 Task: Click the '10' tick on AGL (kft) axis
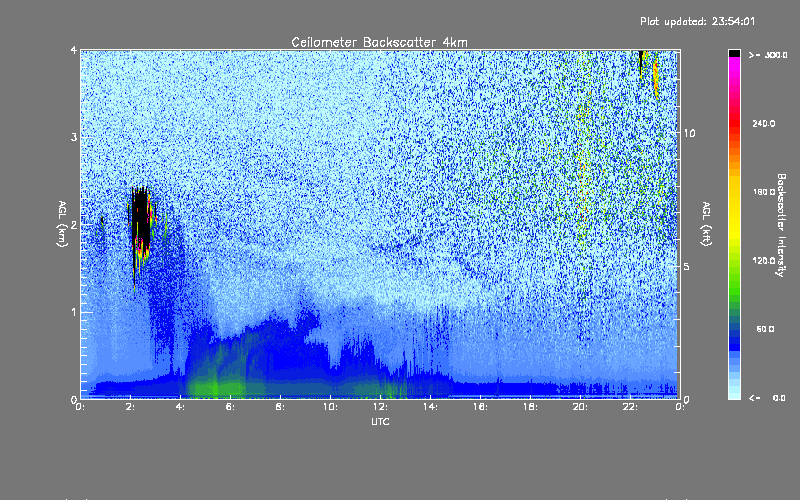(x=689, y=133)
